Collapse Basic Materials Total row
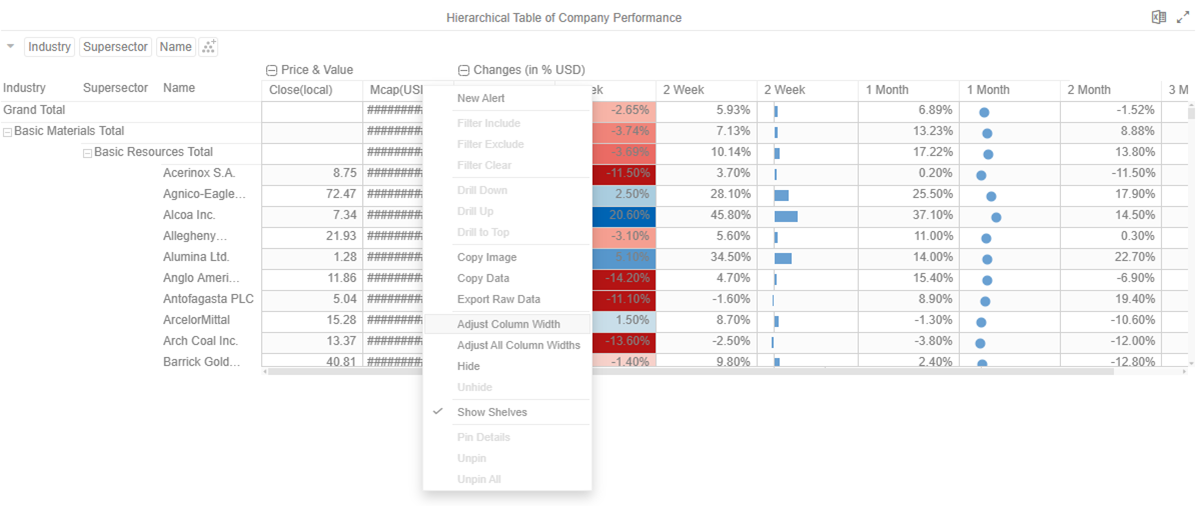 (8, 131)
